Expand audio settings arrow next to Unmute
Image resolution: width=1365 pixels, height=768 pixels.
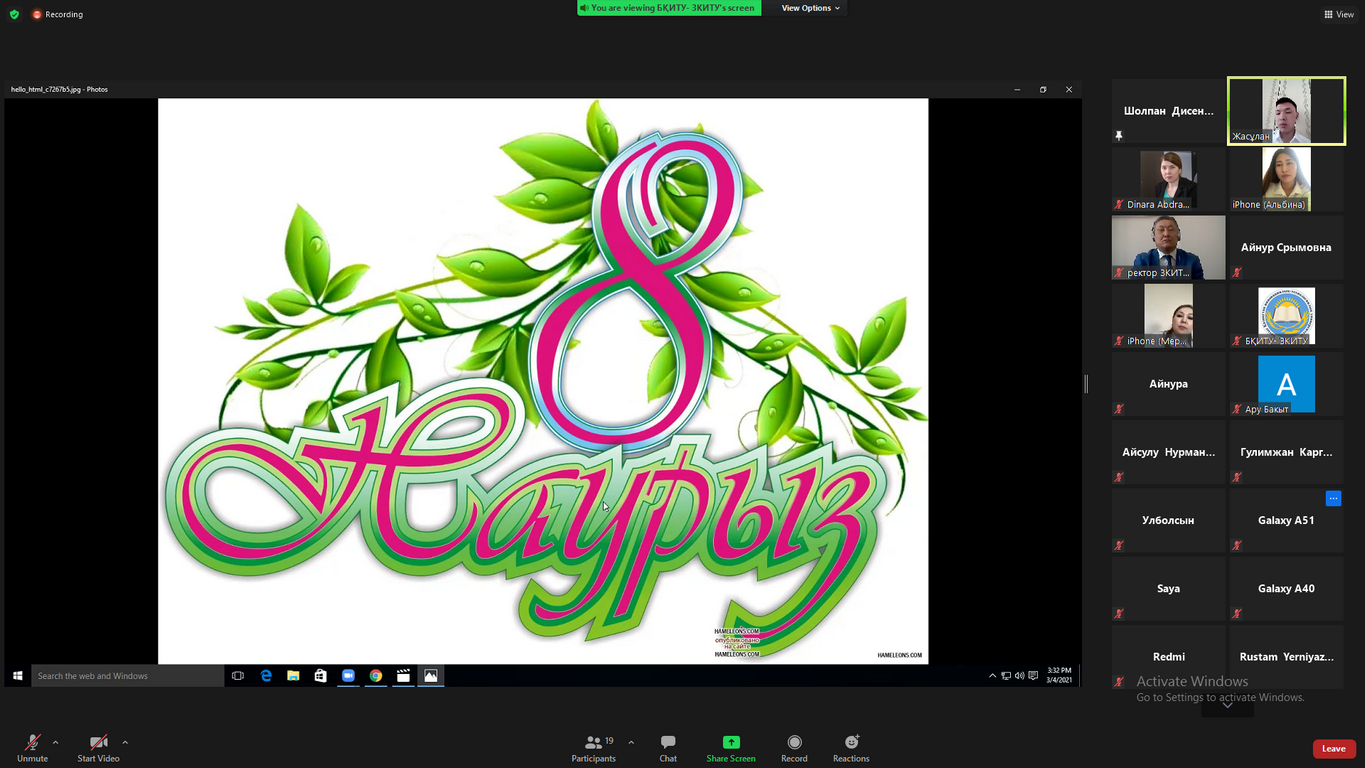click(x=55, y=742)
